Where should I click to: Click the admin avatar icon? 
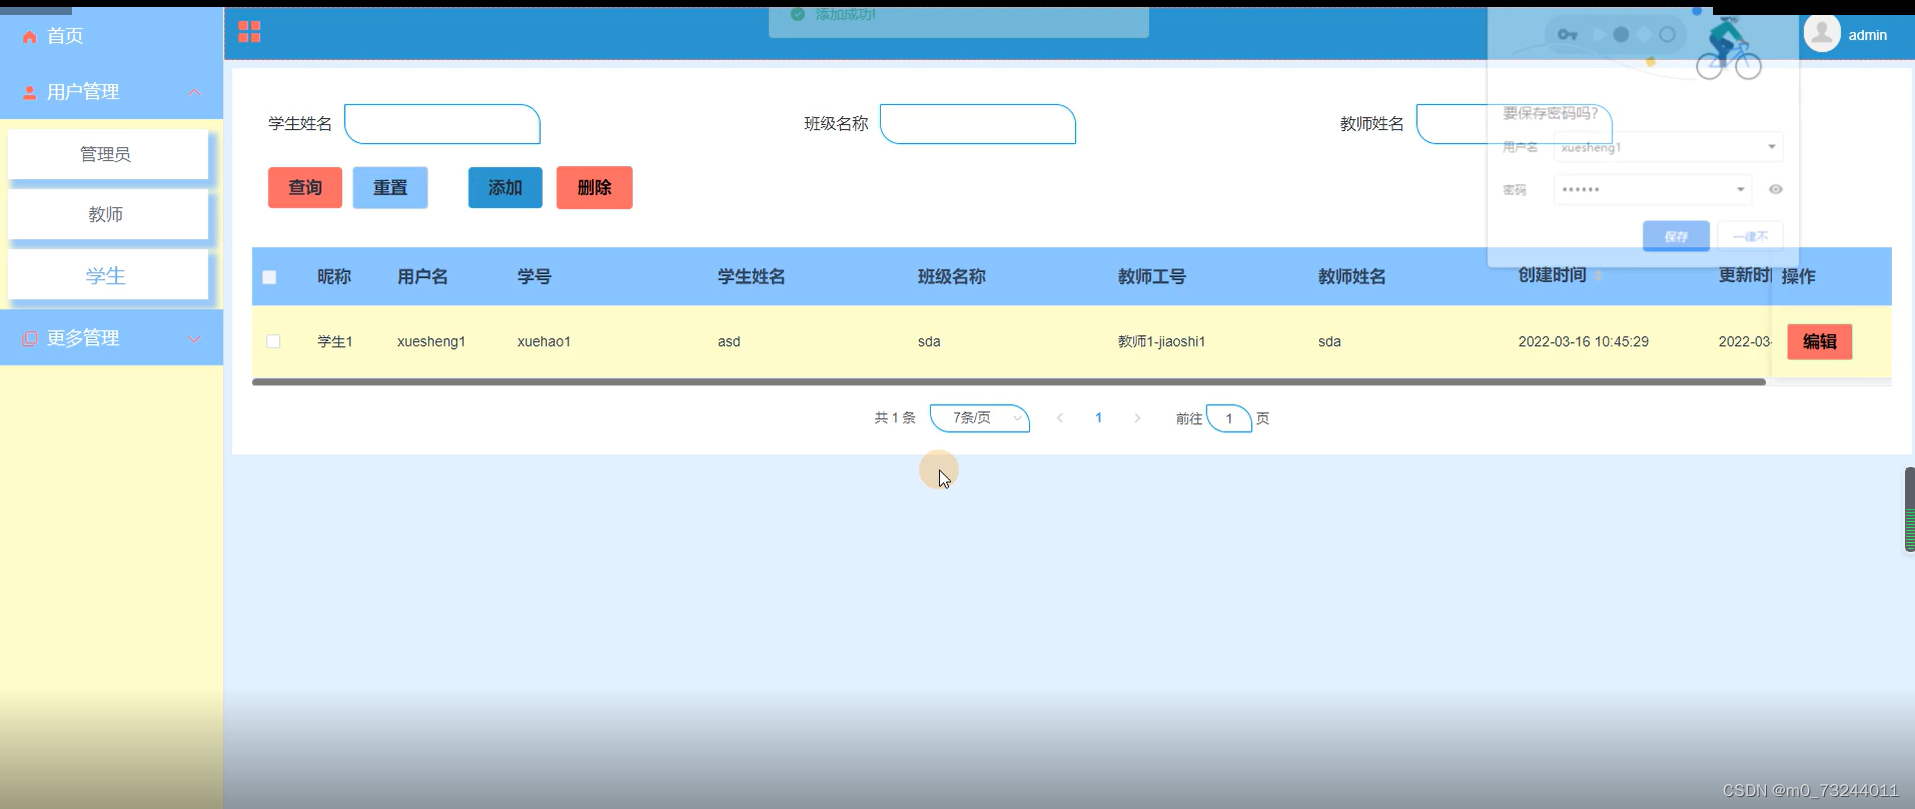pos(1822,33)
